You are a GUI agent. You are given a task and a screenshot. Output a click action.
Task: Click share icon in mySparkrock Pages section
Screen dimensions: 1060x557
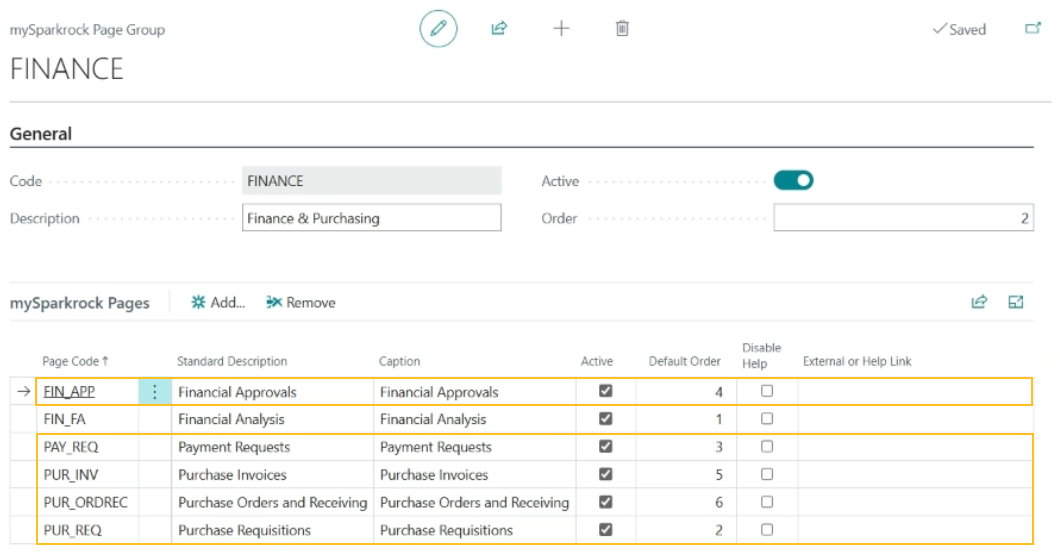coord(979,302)
